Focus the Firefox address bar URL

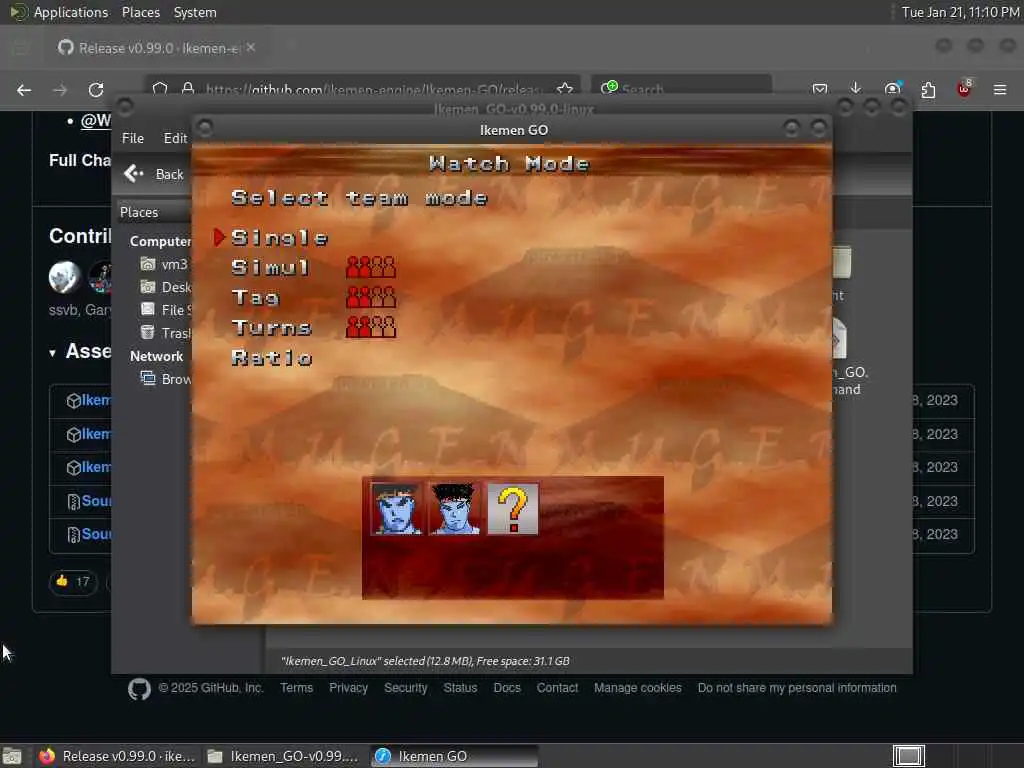pyautogui.click(x=372, y=89)
